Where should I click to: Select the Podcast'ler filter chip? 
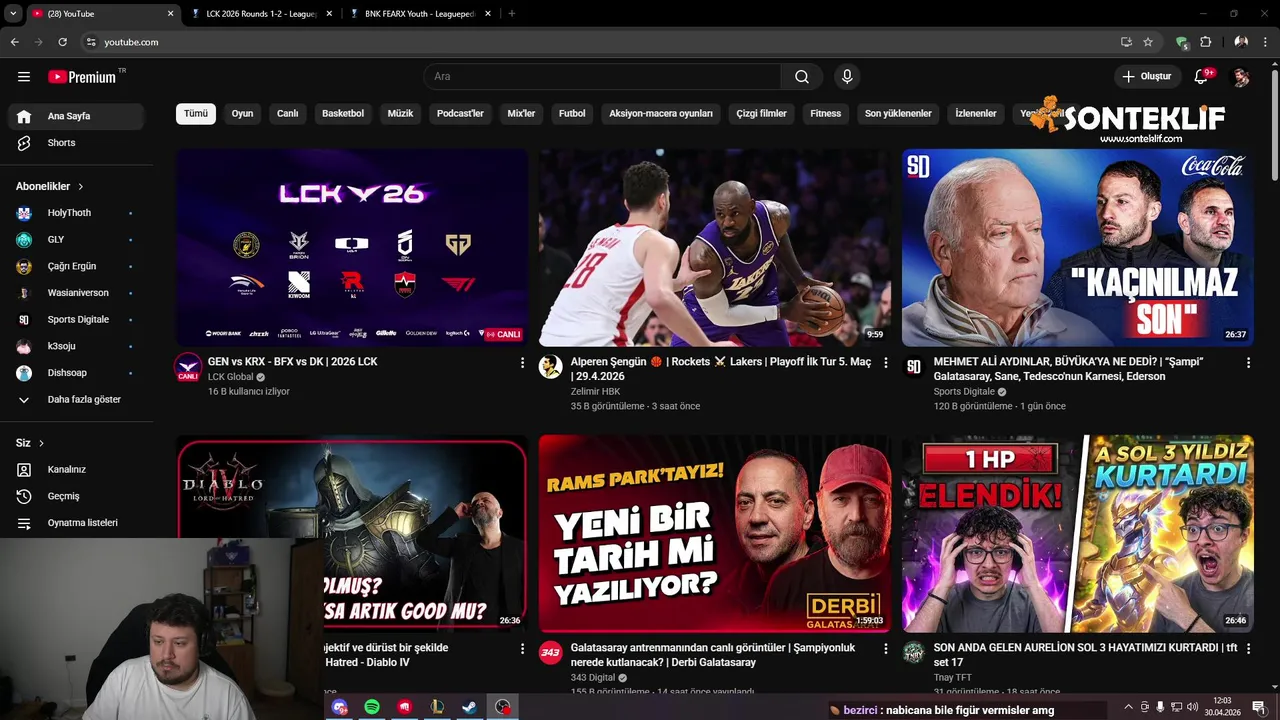460,114
